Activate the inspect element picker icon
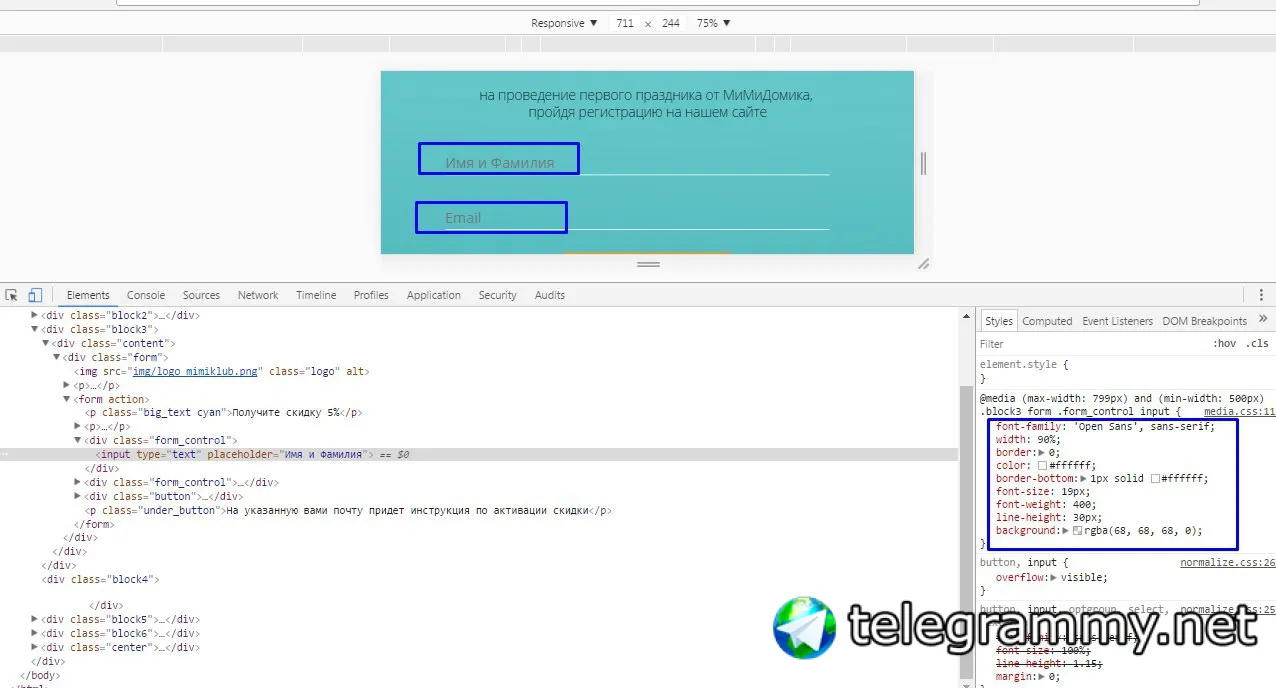This screenshot has height=688, width=1276. [x=12, y=295]
